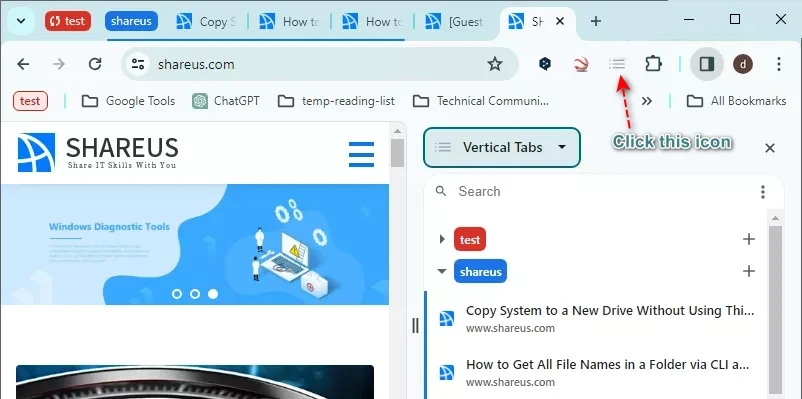Image resolution: width=802 pixels, height=399 pixels.
Task: Click the dark article image at page bottom
Action: (195, 382)
